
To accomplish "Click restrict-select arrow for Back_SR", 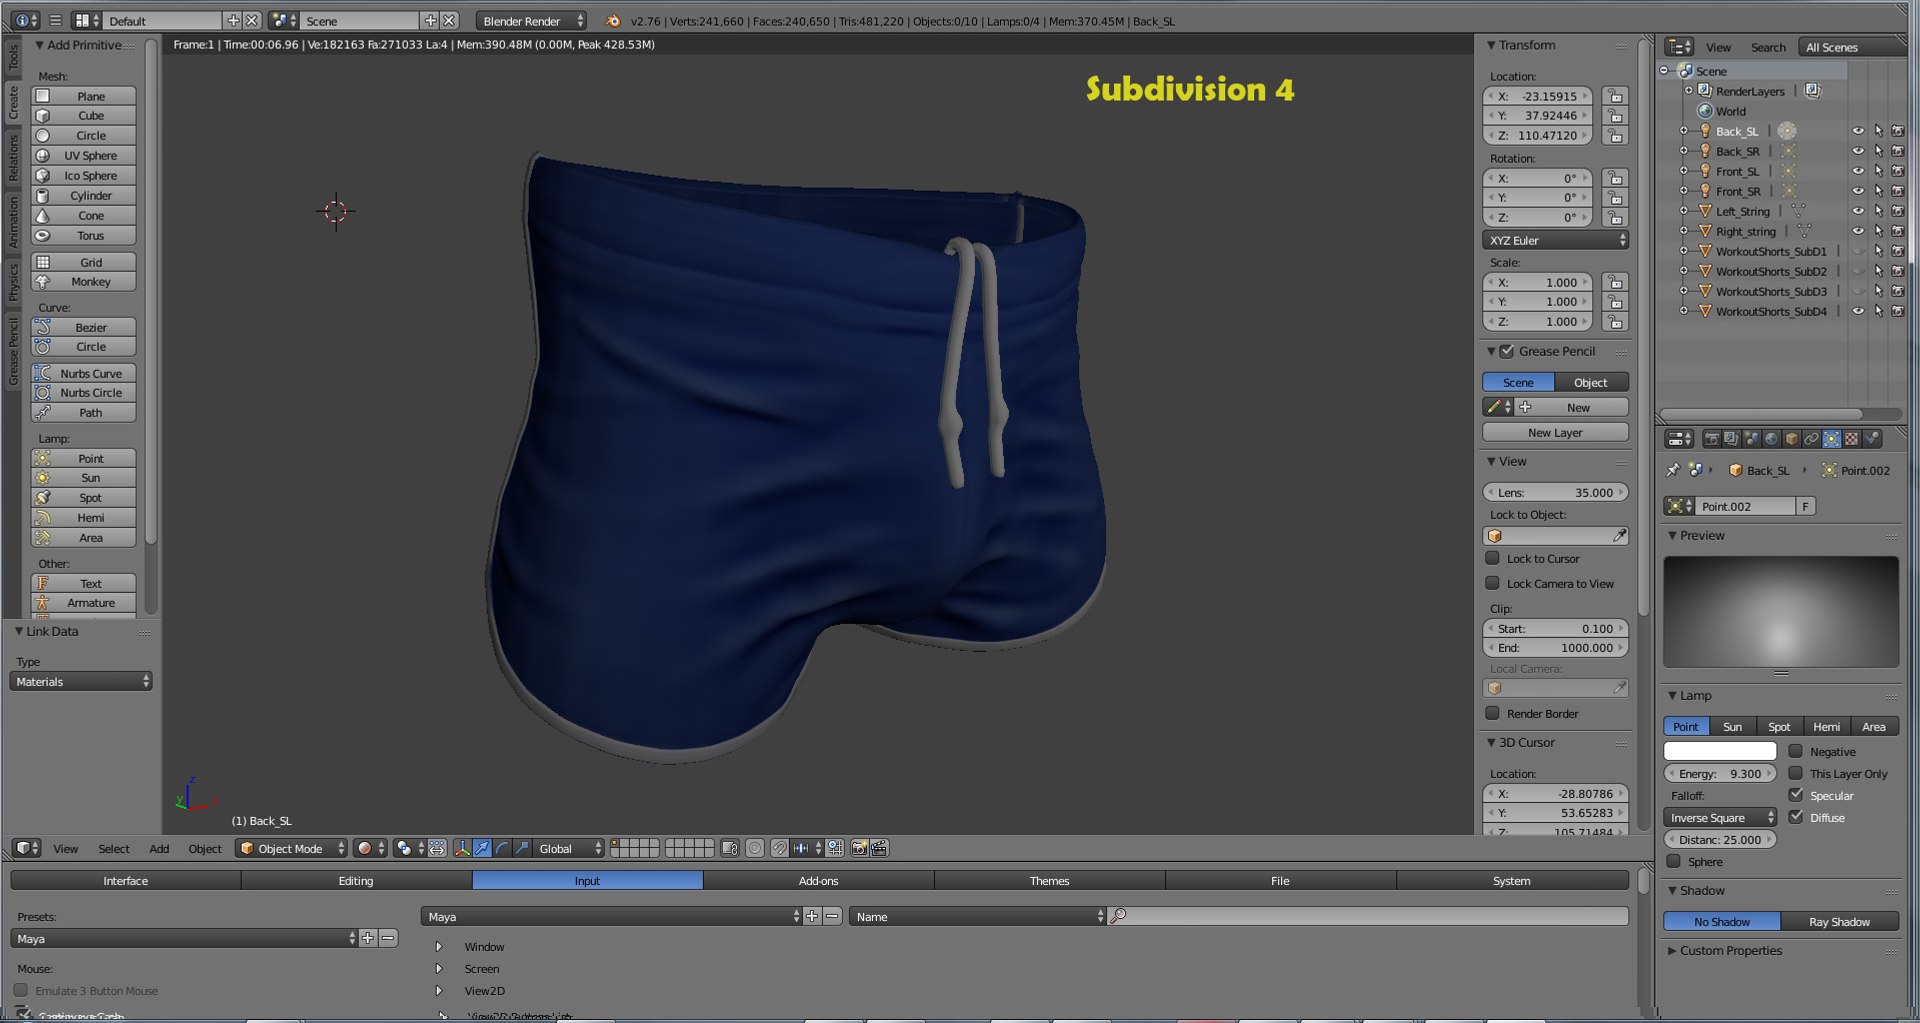I will pyautogui.click(x=1878, y=151).
